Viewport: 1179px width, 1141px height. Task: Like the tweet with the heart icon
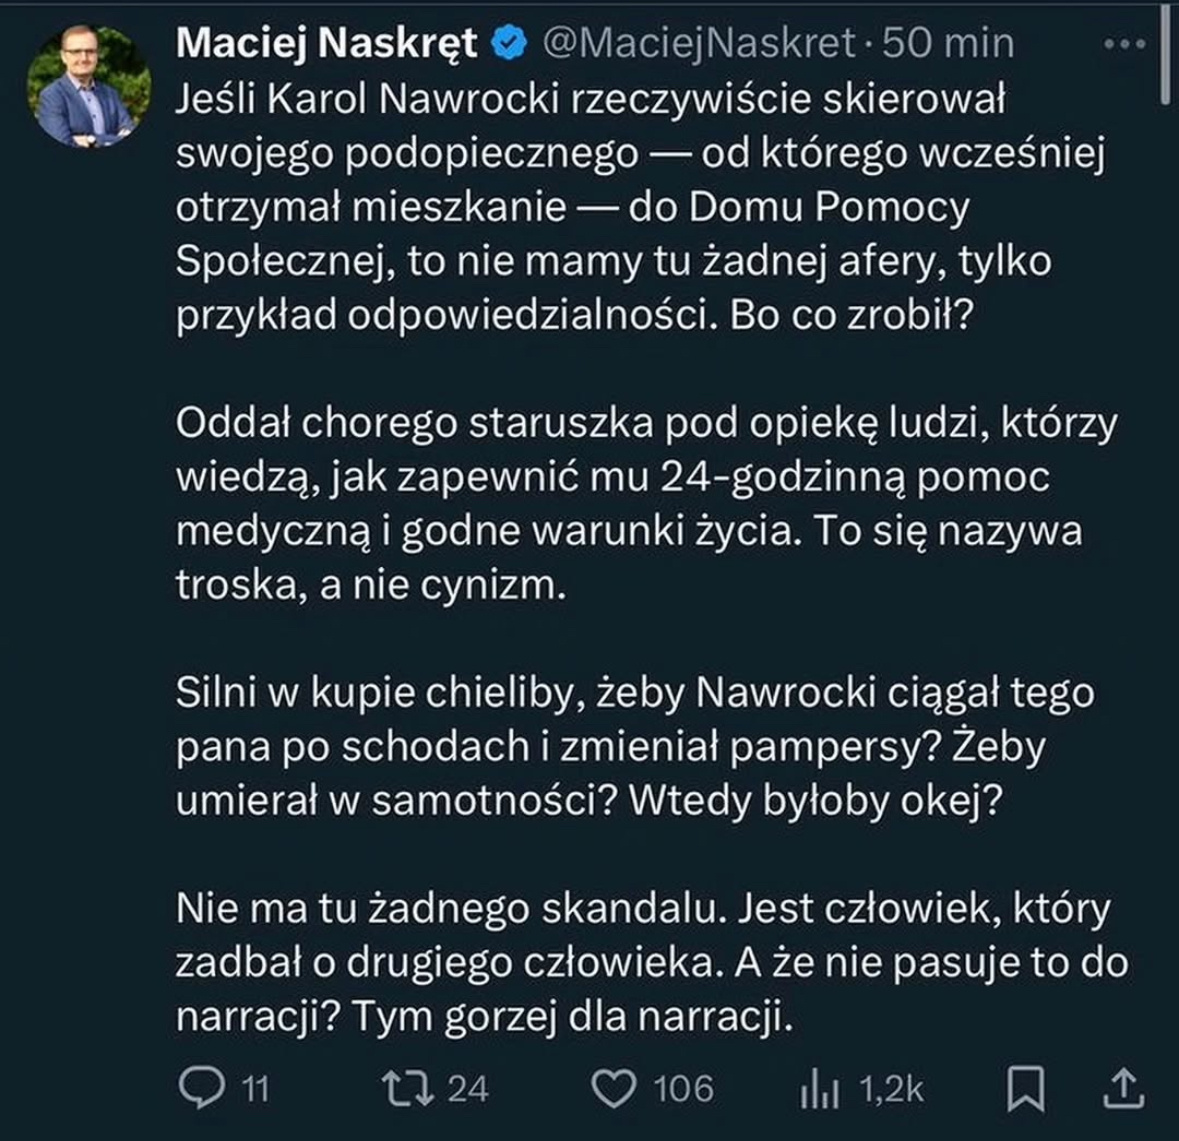point(614,1088)
